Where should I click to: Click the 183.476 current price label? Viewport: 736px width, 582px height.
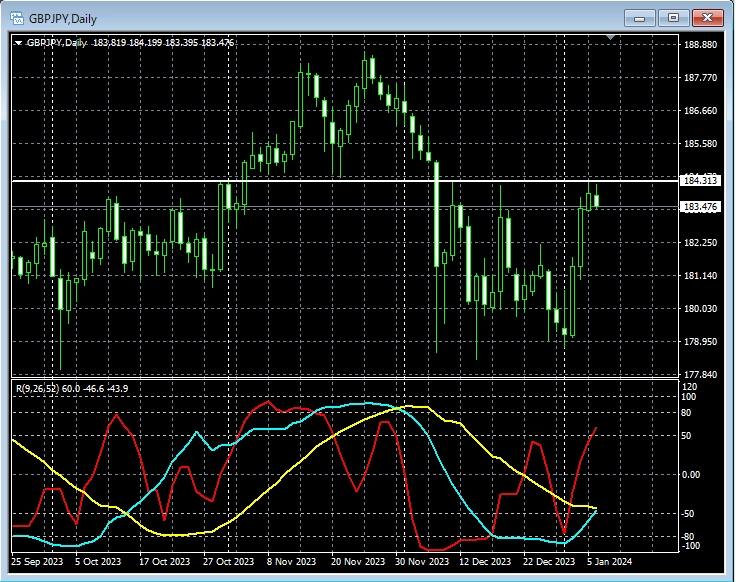(700, 207)
